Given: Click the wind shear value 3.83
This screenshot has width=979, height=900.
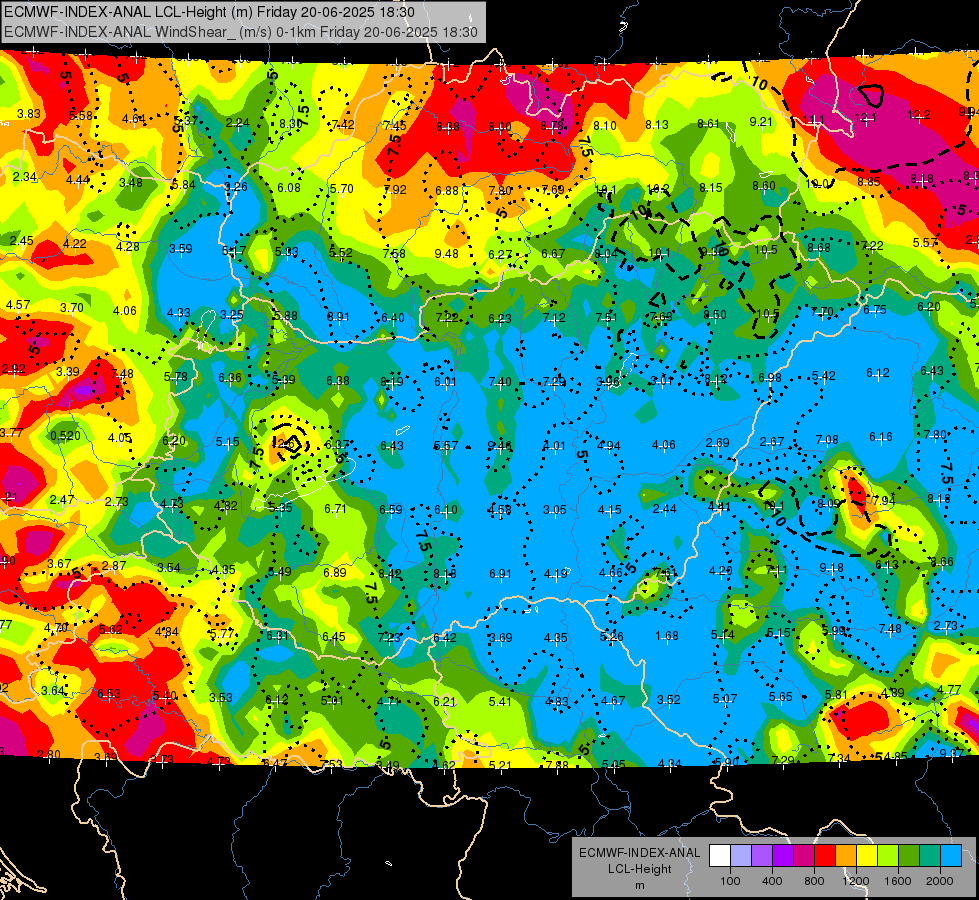Looking at the screenshot, I should [x=29, y=114].
